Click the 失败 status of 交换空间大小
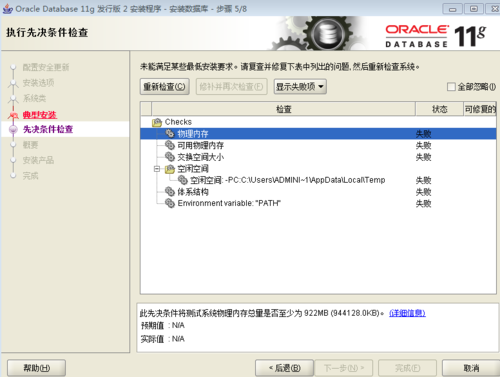The height and width of the screenshot is (377, 500). tap(423, 157)
